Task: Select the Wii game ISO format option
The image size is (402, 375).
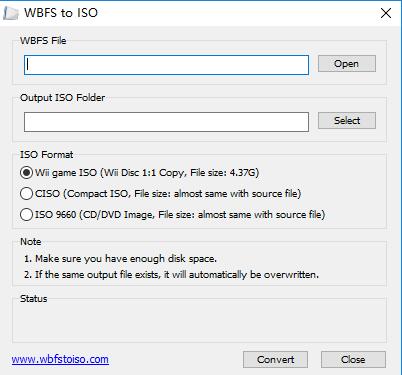Action: pos(139,173)
